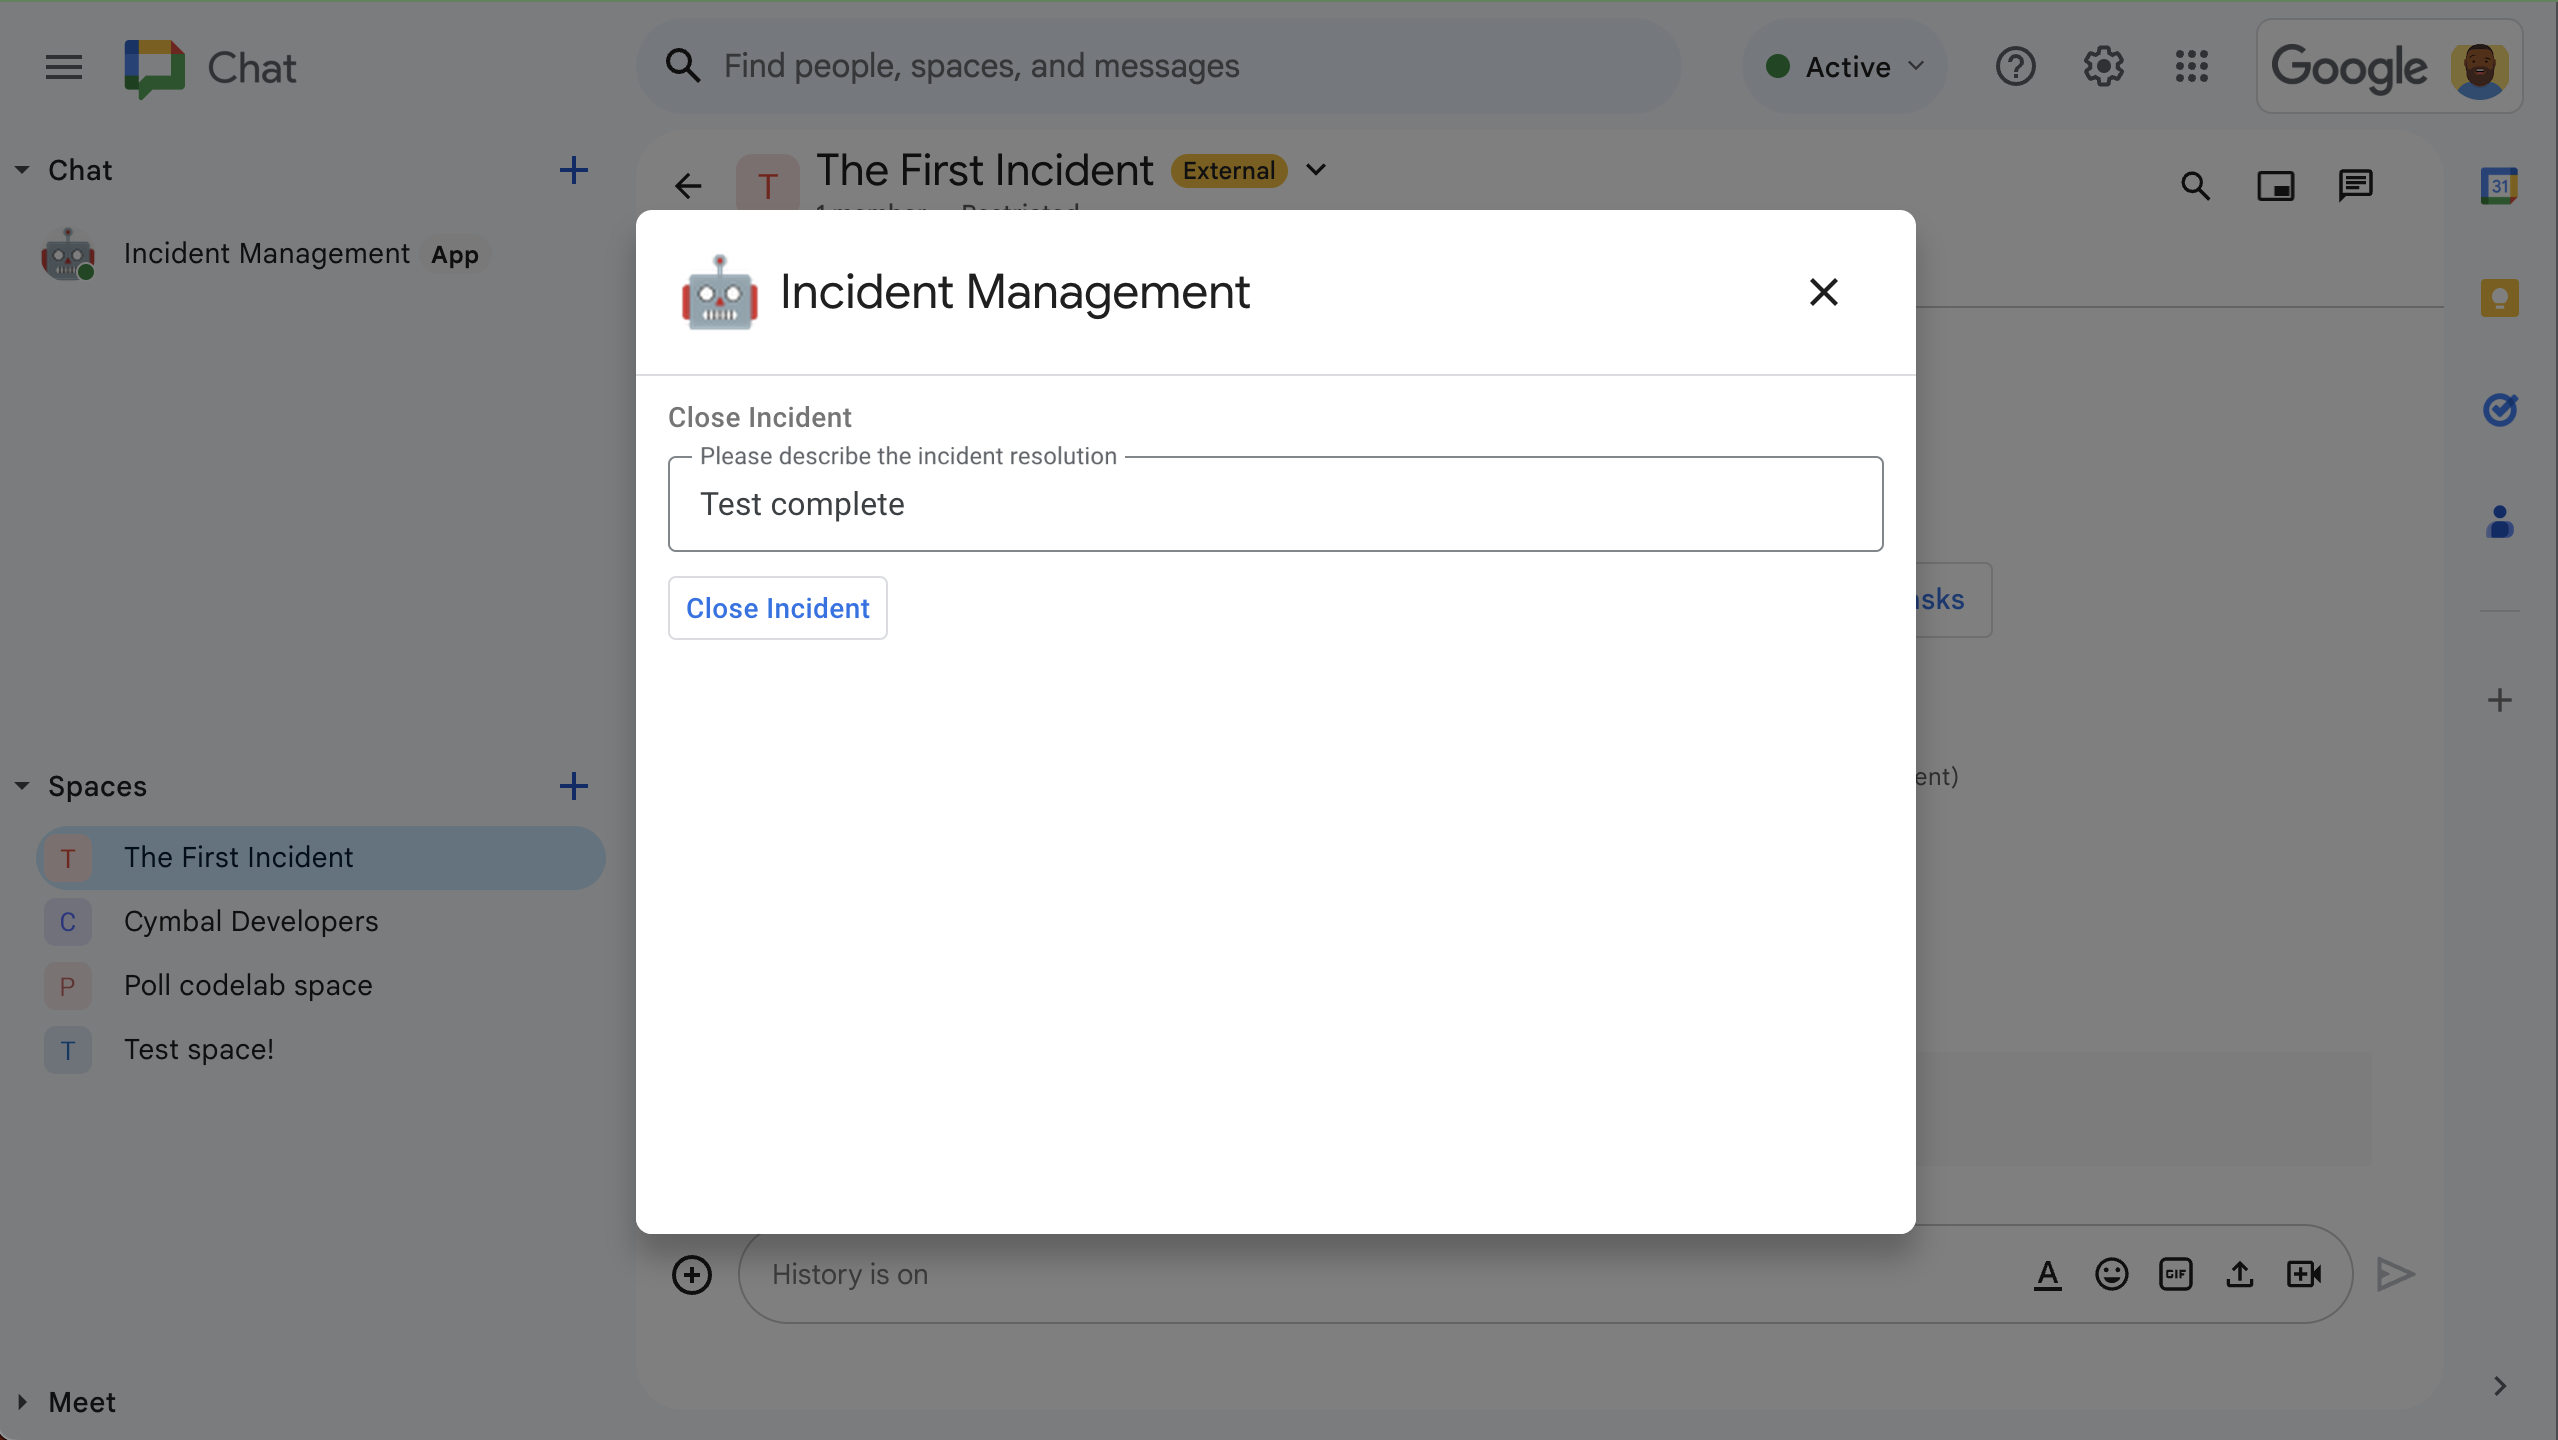2558x1440 pixels.
Task: Click the add new Space button
Action: (x=574, y=785)
